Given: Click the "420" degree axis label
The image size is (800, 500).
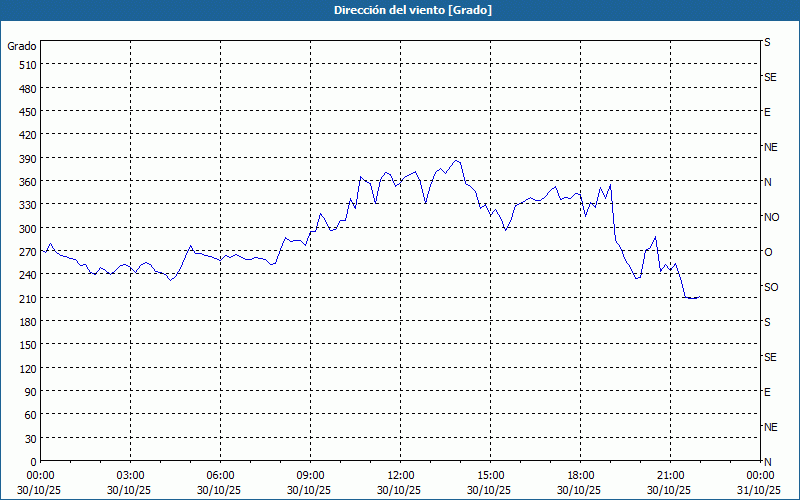Looking at the screenshot, I should tap(29, 135).
